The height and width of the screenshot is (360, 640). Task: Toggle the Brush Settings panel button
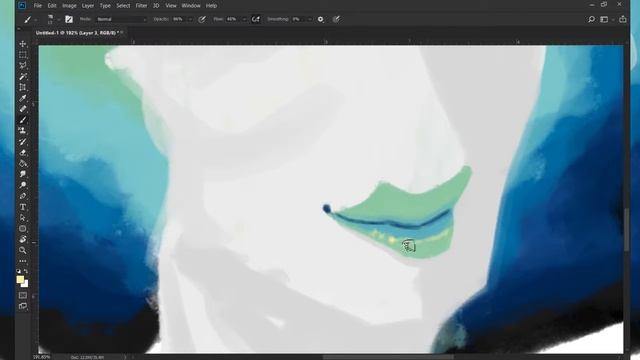pyautogui.click(x=69, y=19)
